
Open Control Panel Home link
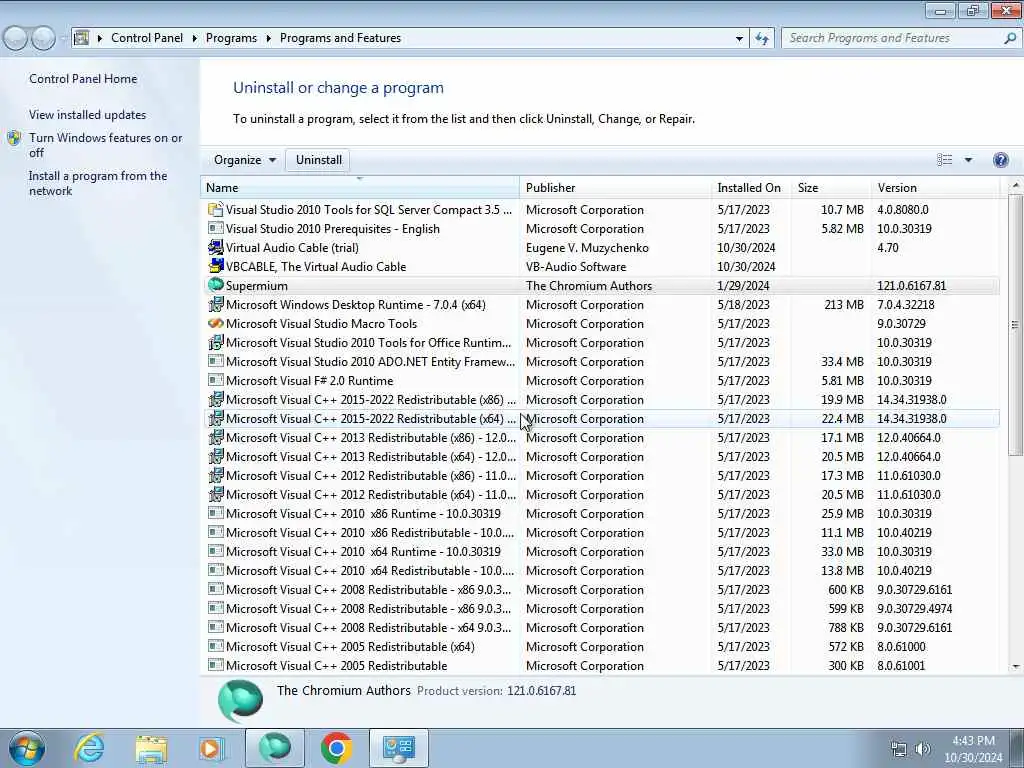(x=83, y=79)
